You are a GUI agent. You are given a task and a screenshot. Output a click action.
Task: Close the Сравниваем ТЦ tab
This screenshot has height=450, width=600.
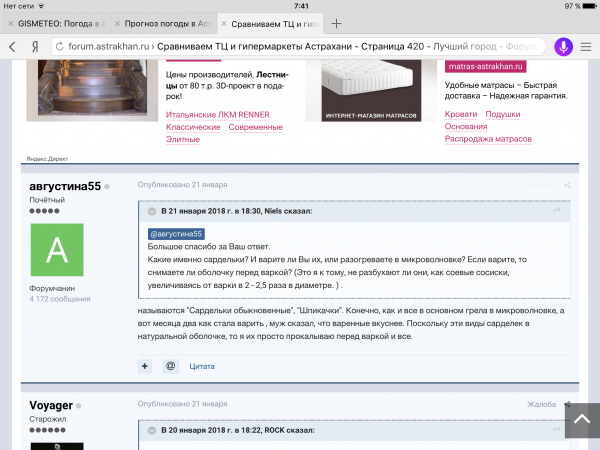pos(224,24)
